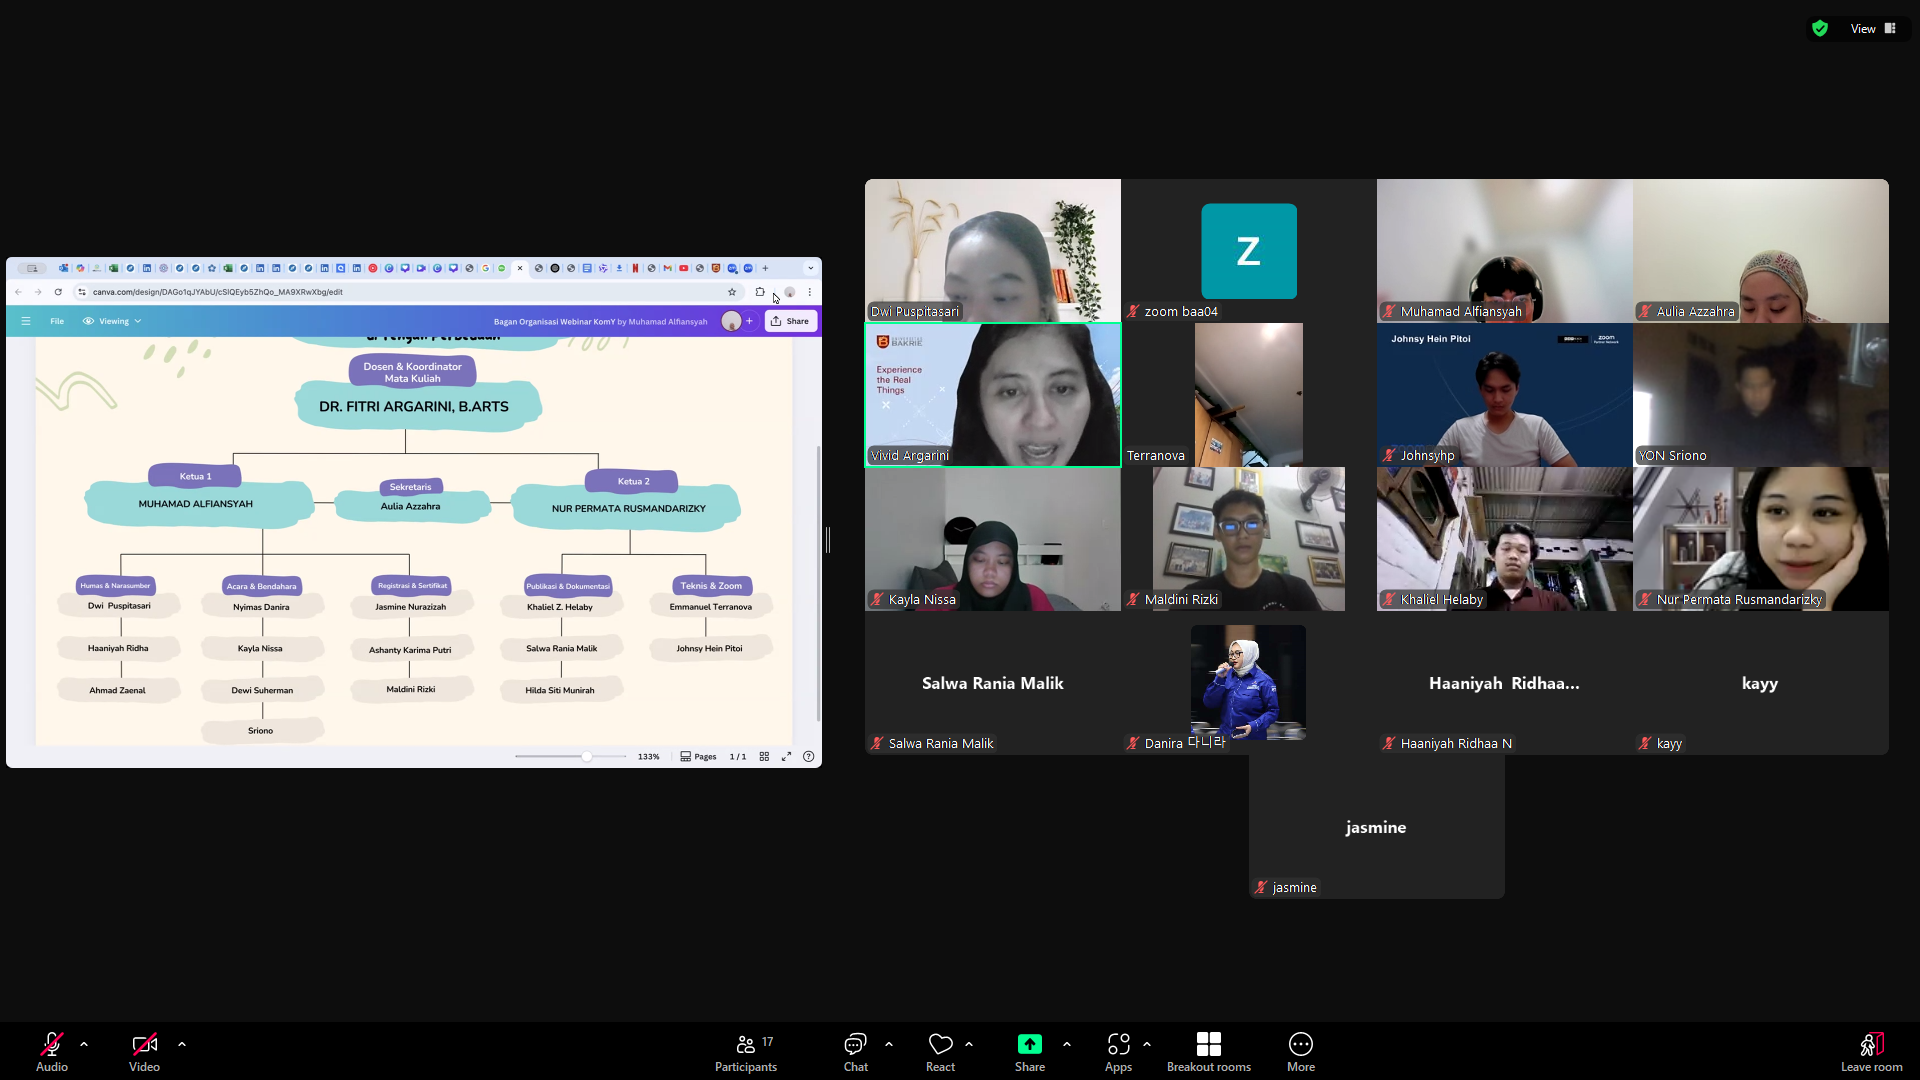Reload the Canva page
The width and height of the screenshot is (1920, 1080).
coord(58,292)
